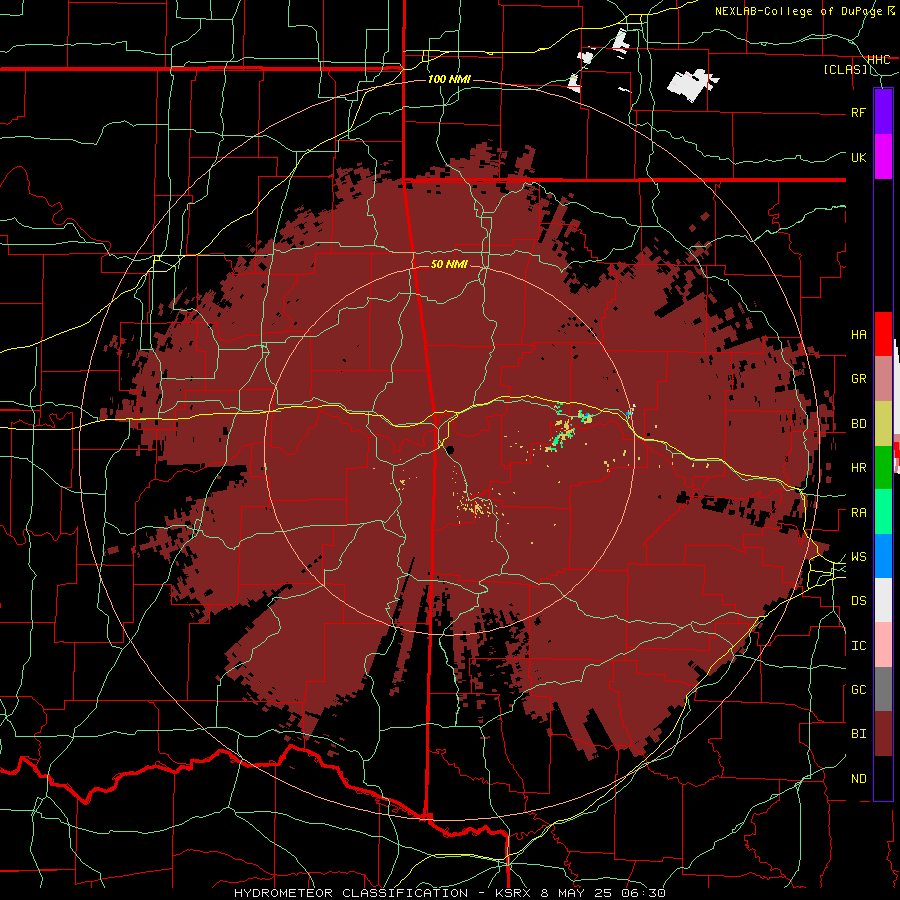The width and height of the screenshot is (900, 900).
Task: Click the RF legend label
Action: tap(858, 112)
